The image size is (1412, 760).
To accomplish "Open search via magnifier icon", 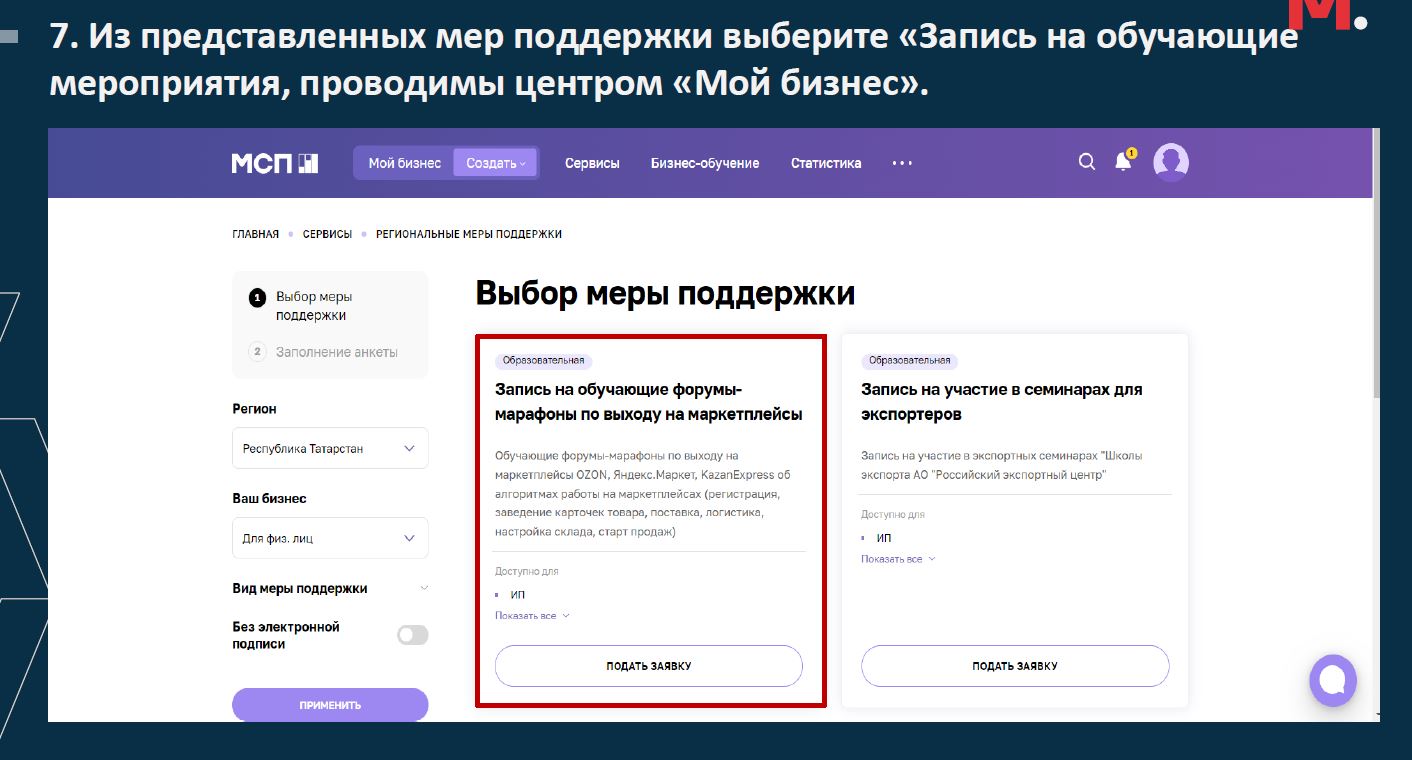I will tap(1086, 162).
